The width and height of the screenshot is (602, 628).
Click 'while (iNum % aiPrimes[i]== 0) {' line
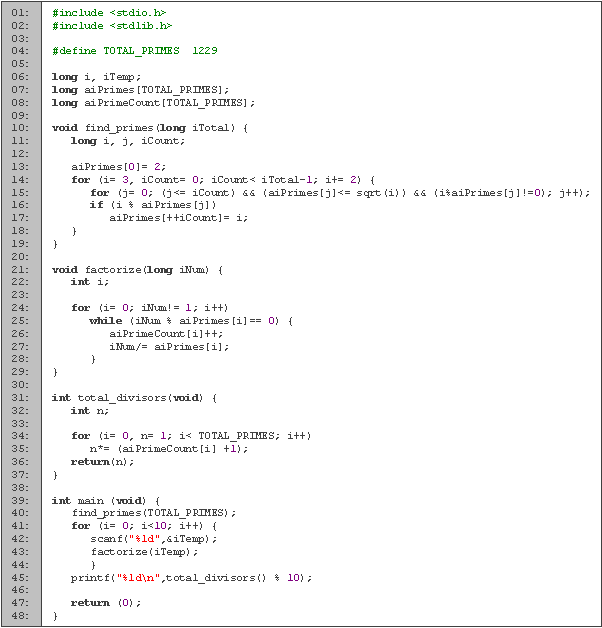[191, 321]
